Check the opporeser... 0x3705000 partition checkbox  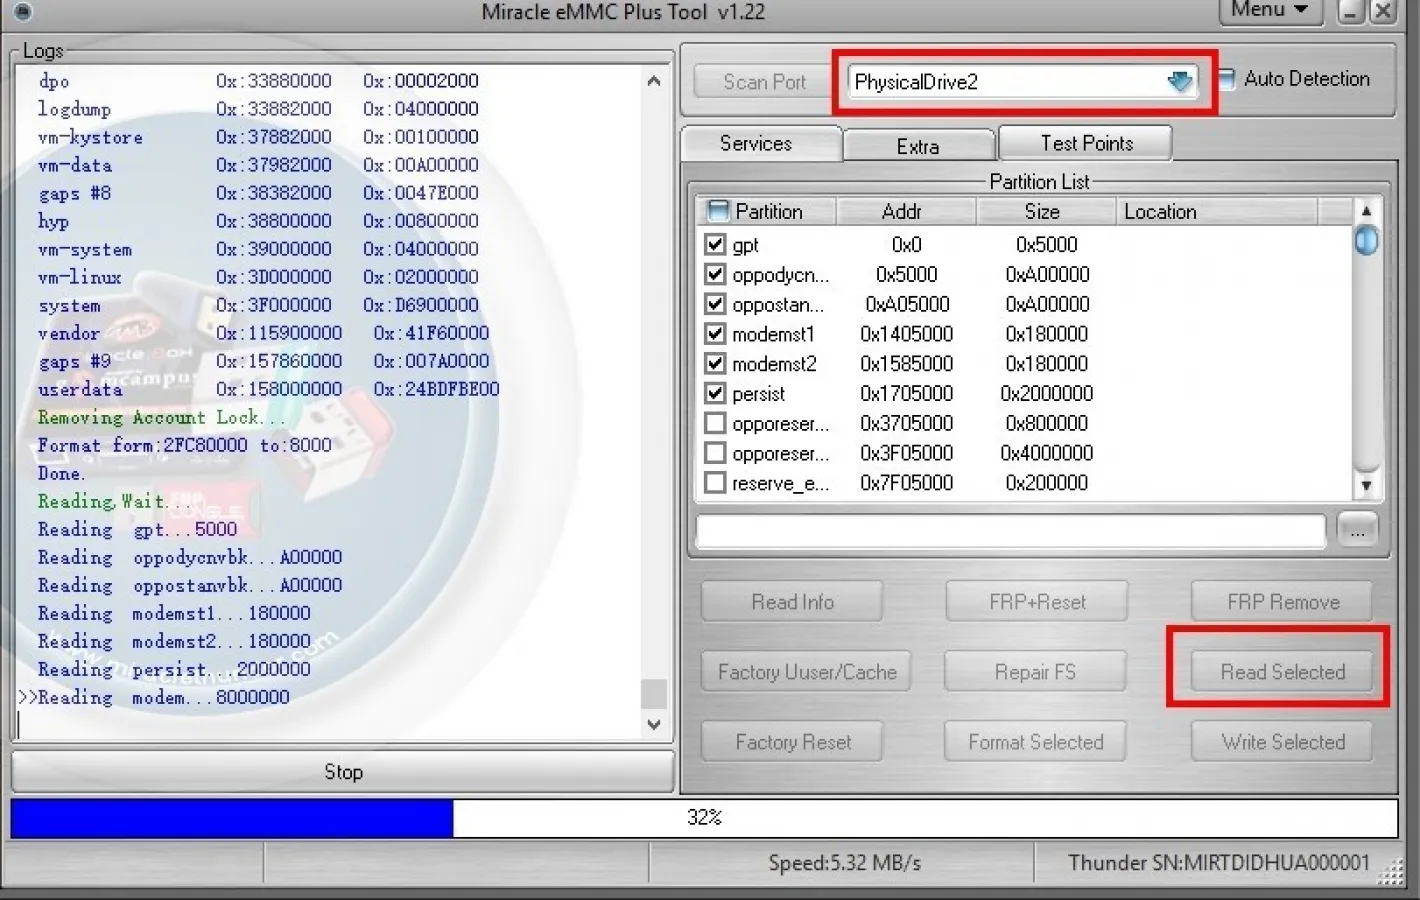point(715,423)
